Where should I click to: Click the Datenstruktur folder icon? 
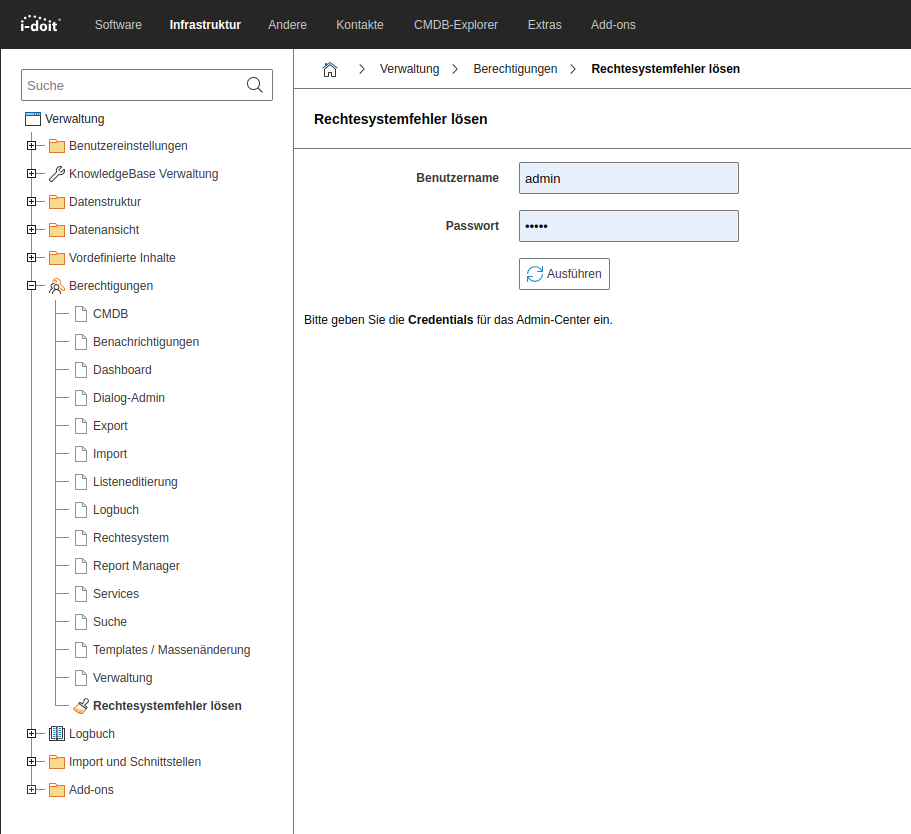[57, 202]
